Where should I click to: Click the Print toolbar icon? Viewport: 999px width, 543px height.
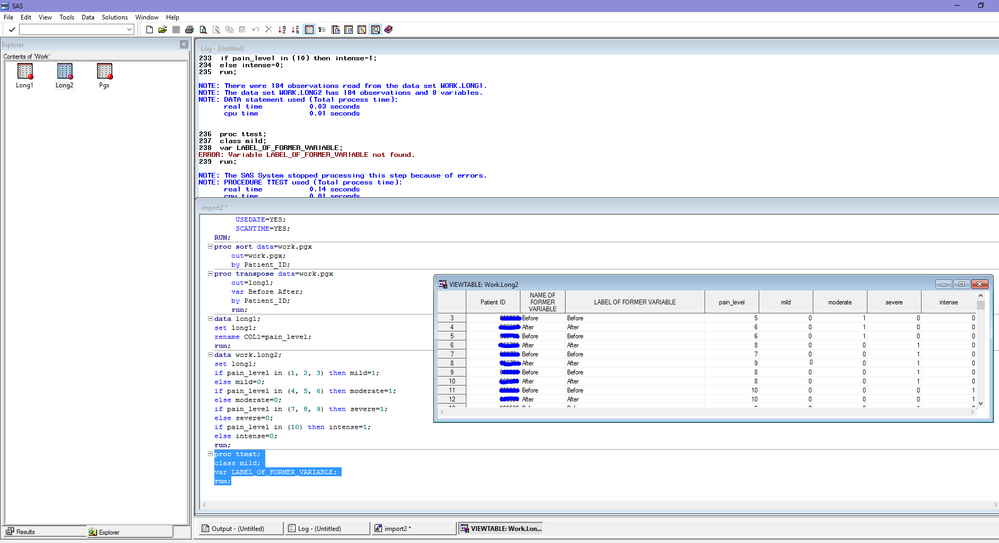(x=189, y=29)
